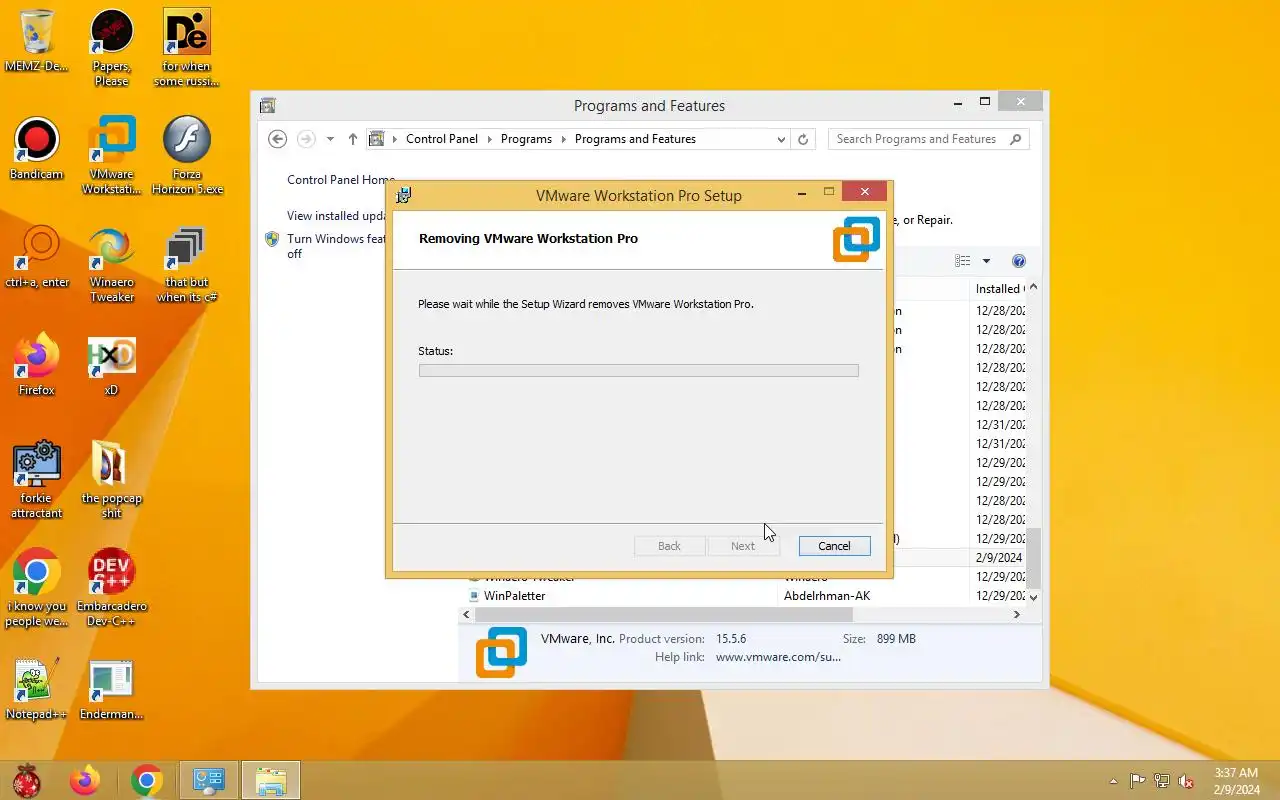This screenshot has width=1280, height=800.
Task: Open network icon in system tray
Action: 1162,781
